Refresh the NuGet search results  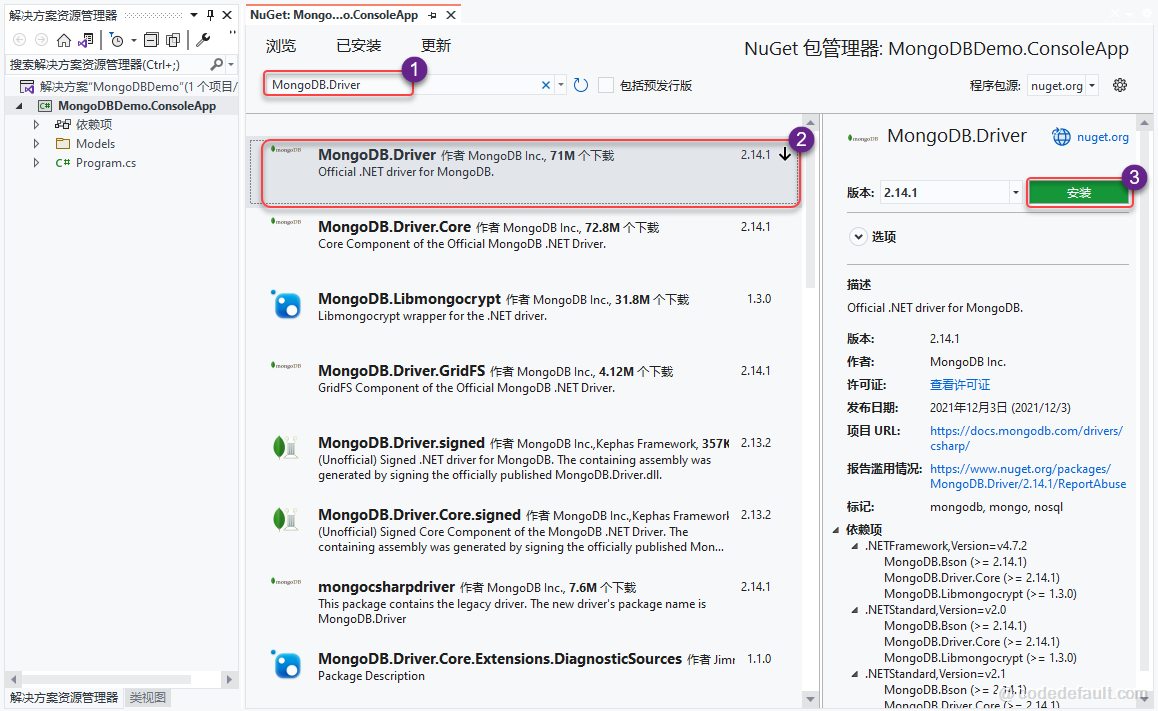pyautogui.click(x=581, y=84)
